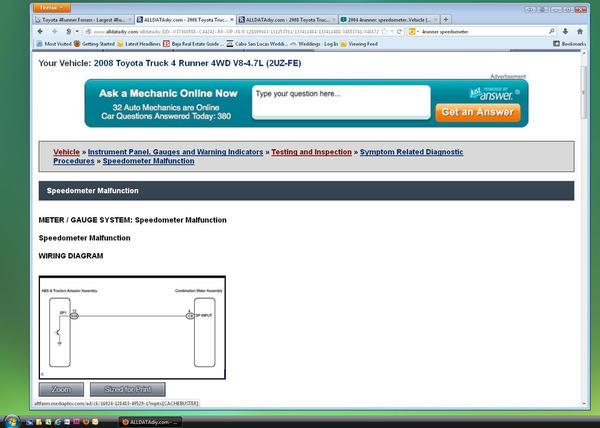The image size is (600, 428).
Task: Click the Speedometer Malfunction header bar
Action: click(306, 190)
